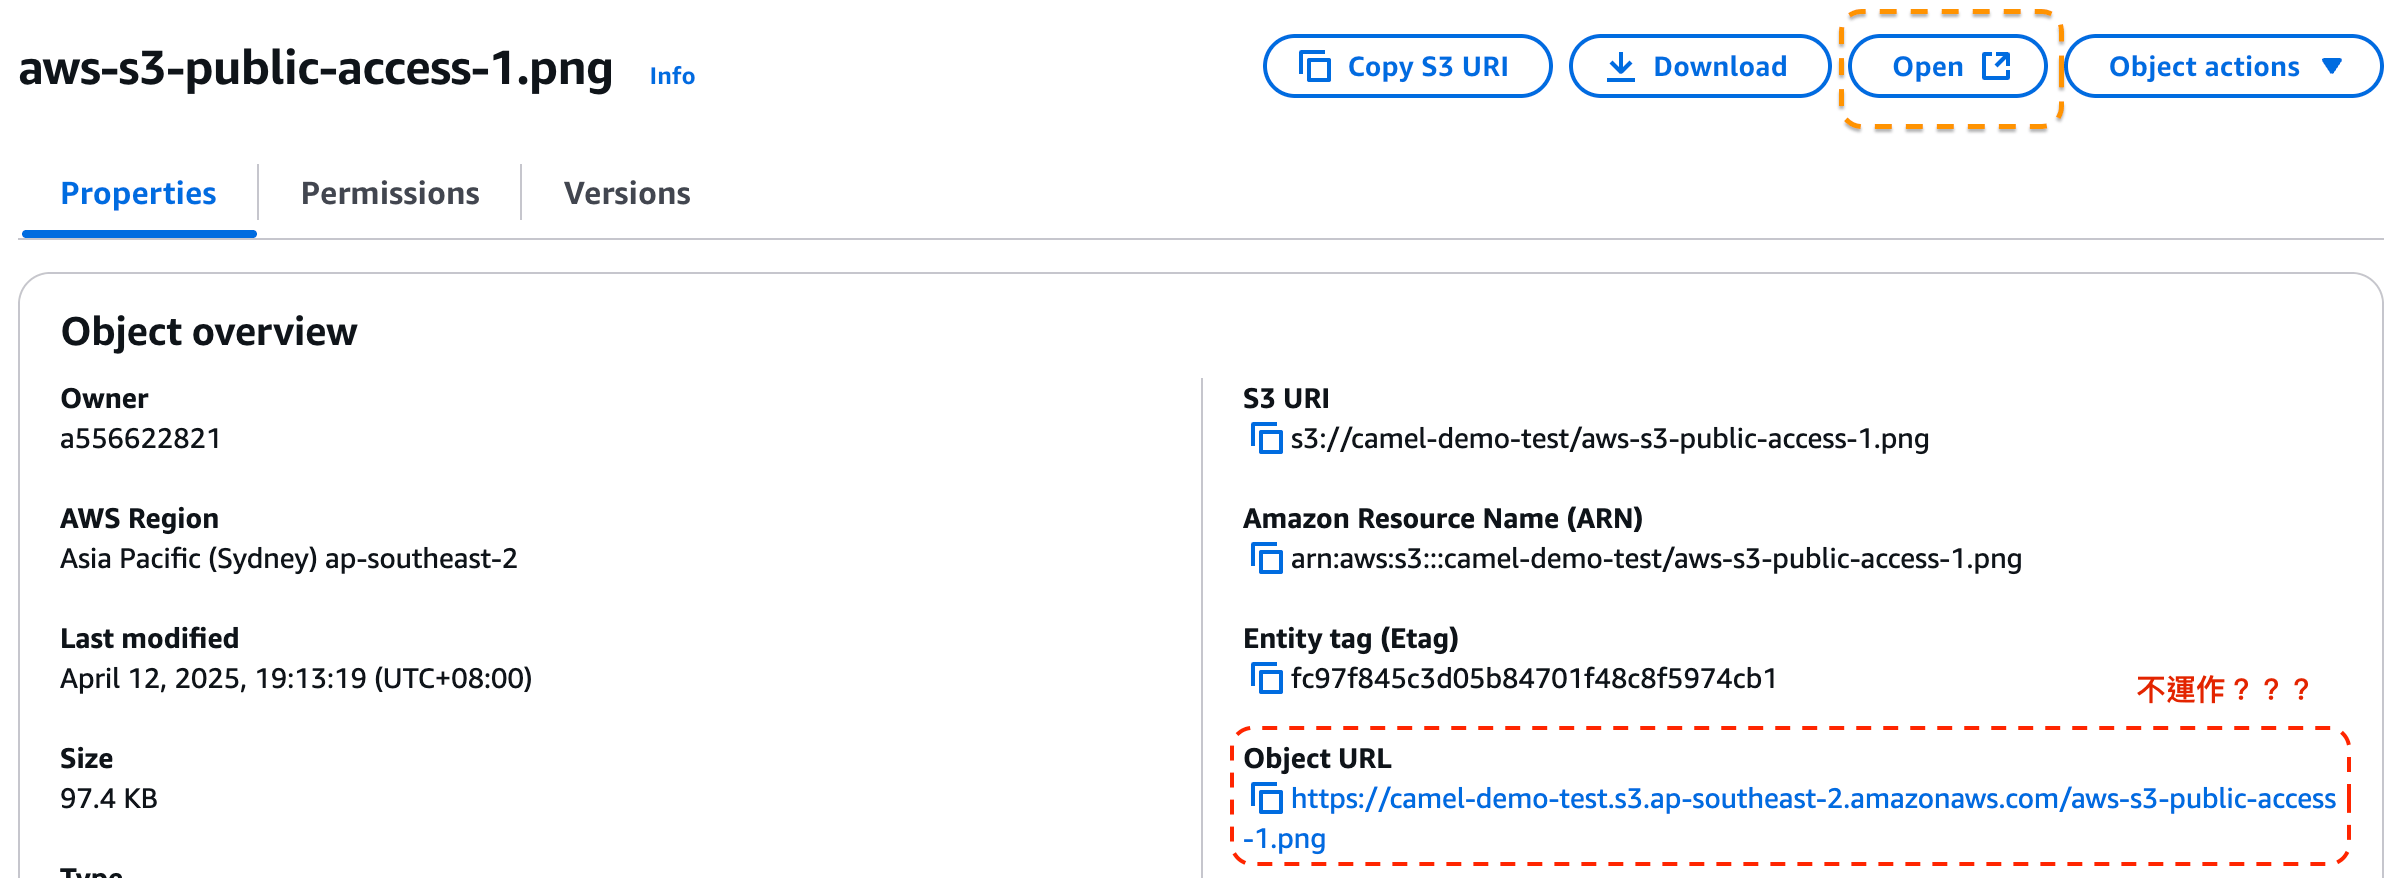This screenshot has width=2408, height=878.
Task: Click the last modified date April 12, 2025
Action: coord(296,678)
